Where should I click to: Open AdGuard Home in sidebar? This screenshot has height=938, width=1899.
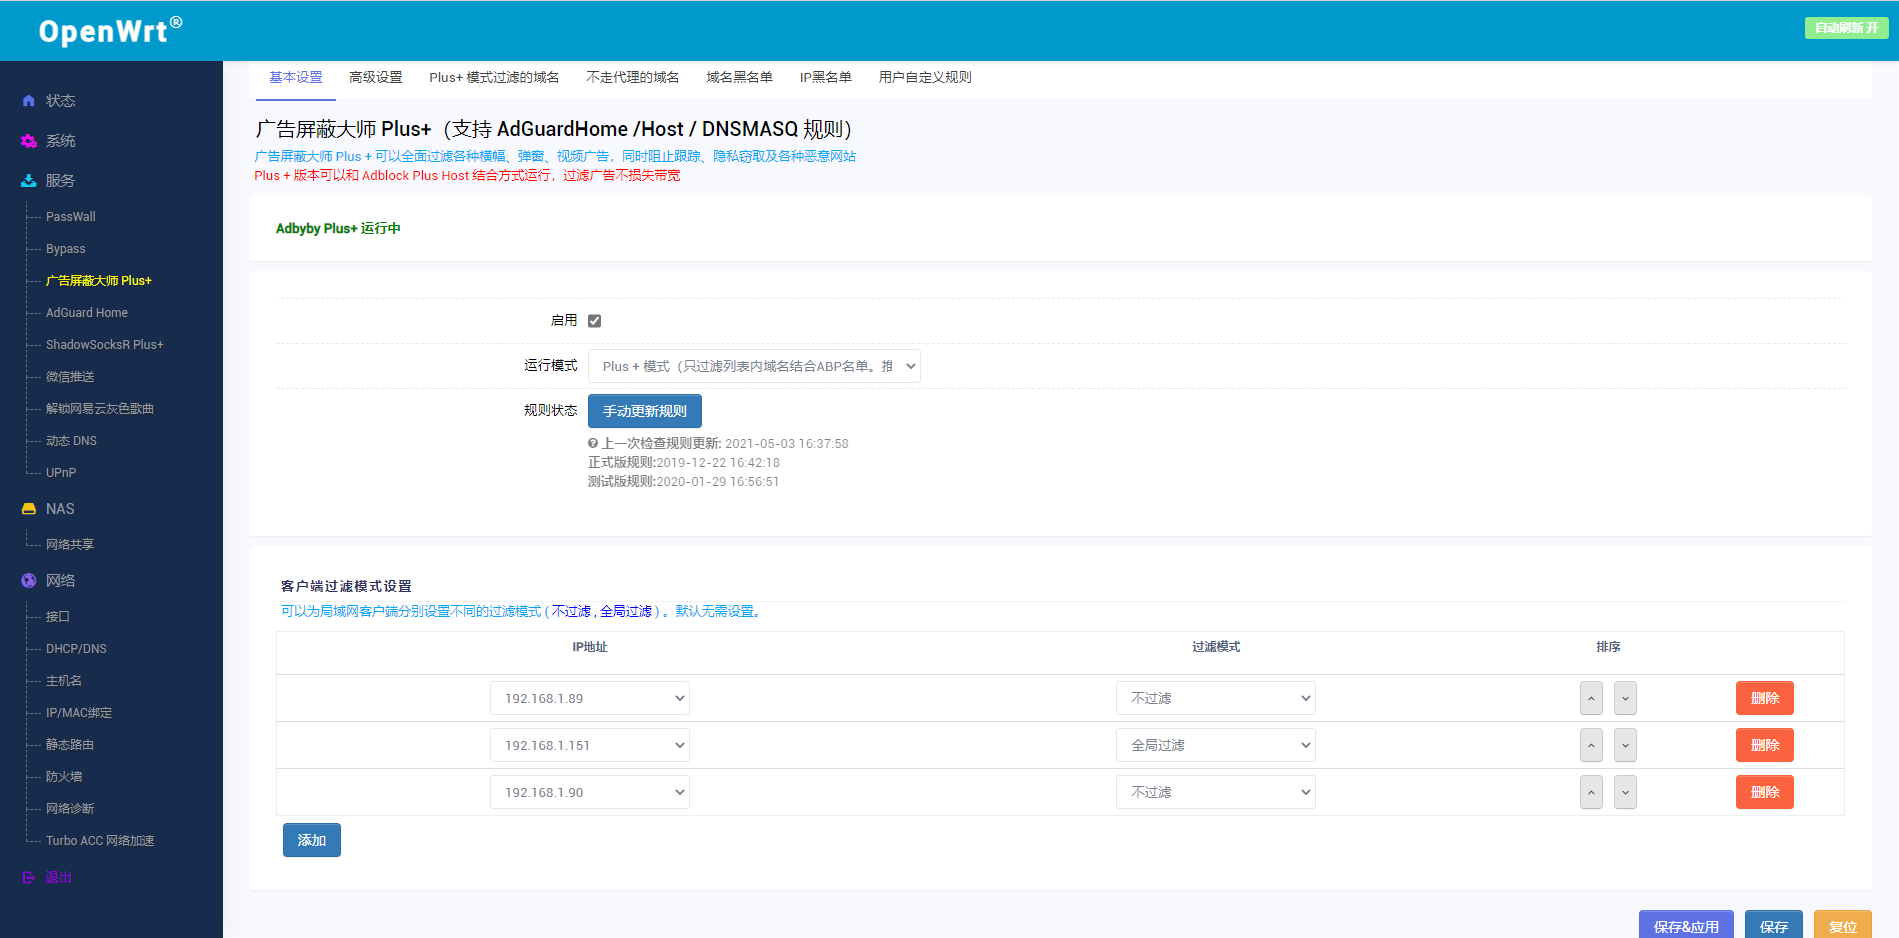click(x=87, y=313)
